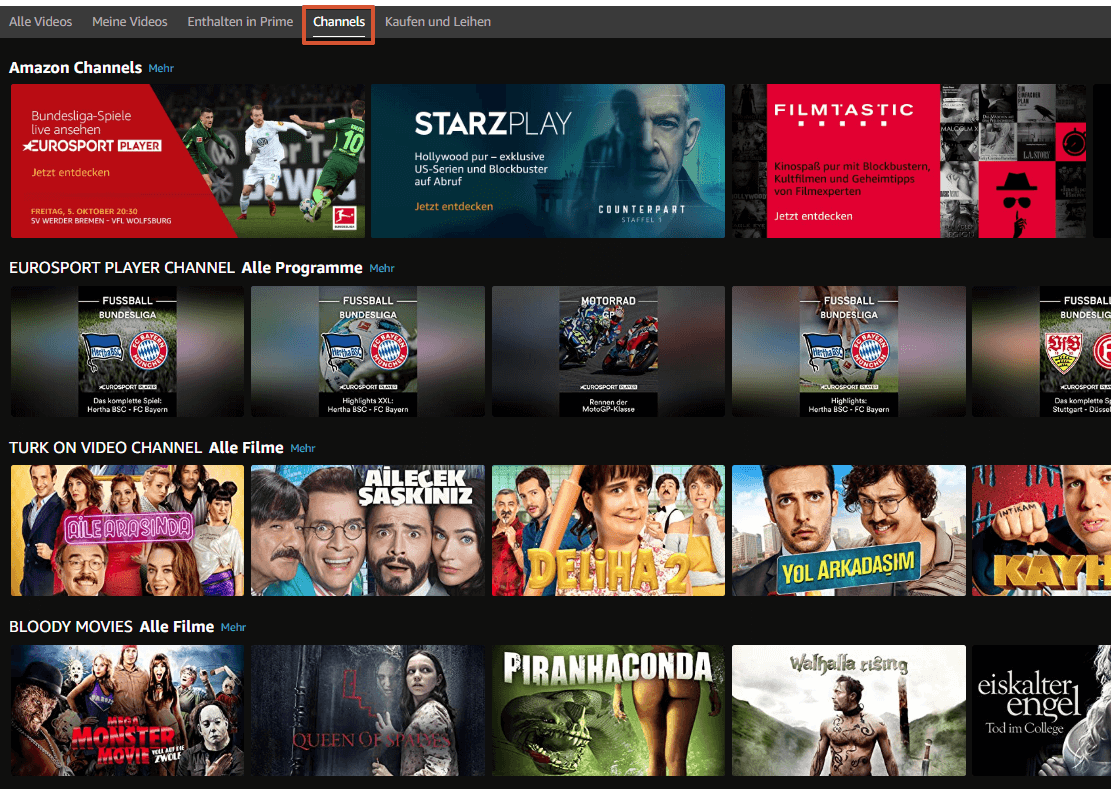Open Highlights Hertha BSC - FC Bayern tile
The width and height of the screenshot is (1111, 789).
(849, 351)
